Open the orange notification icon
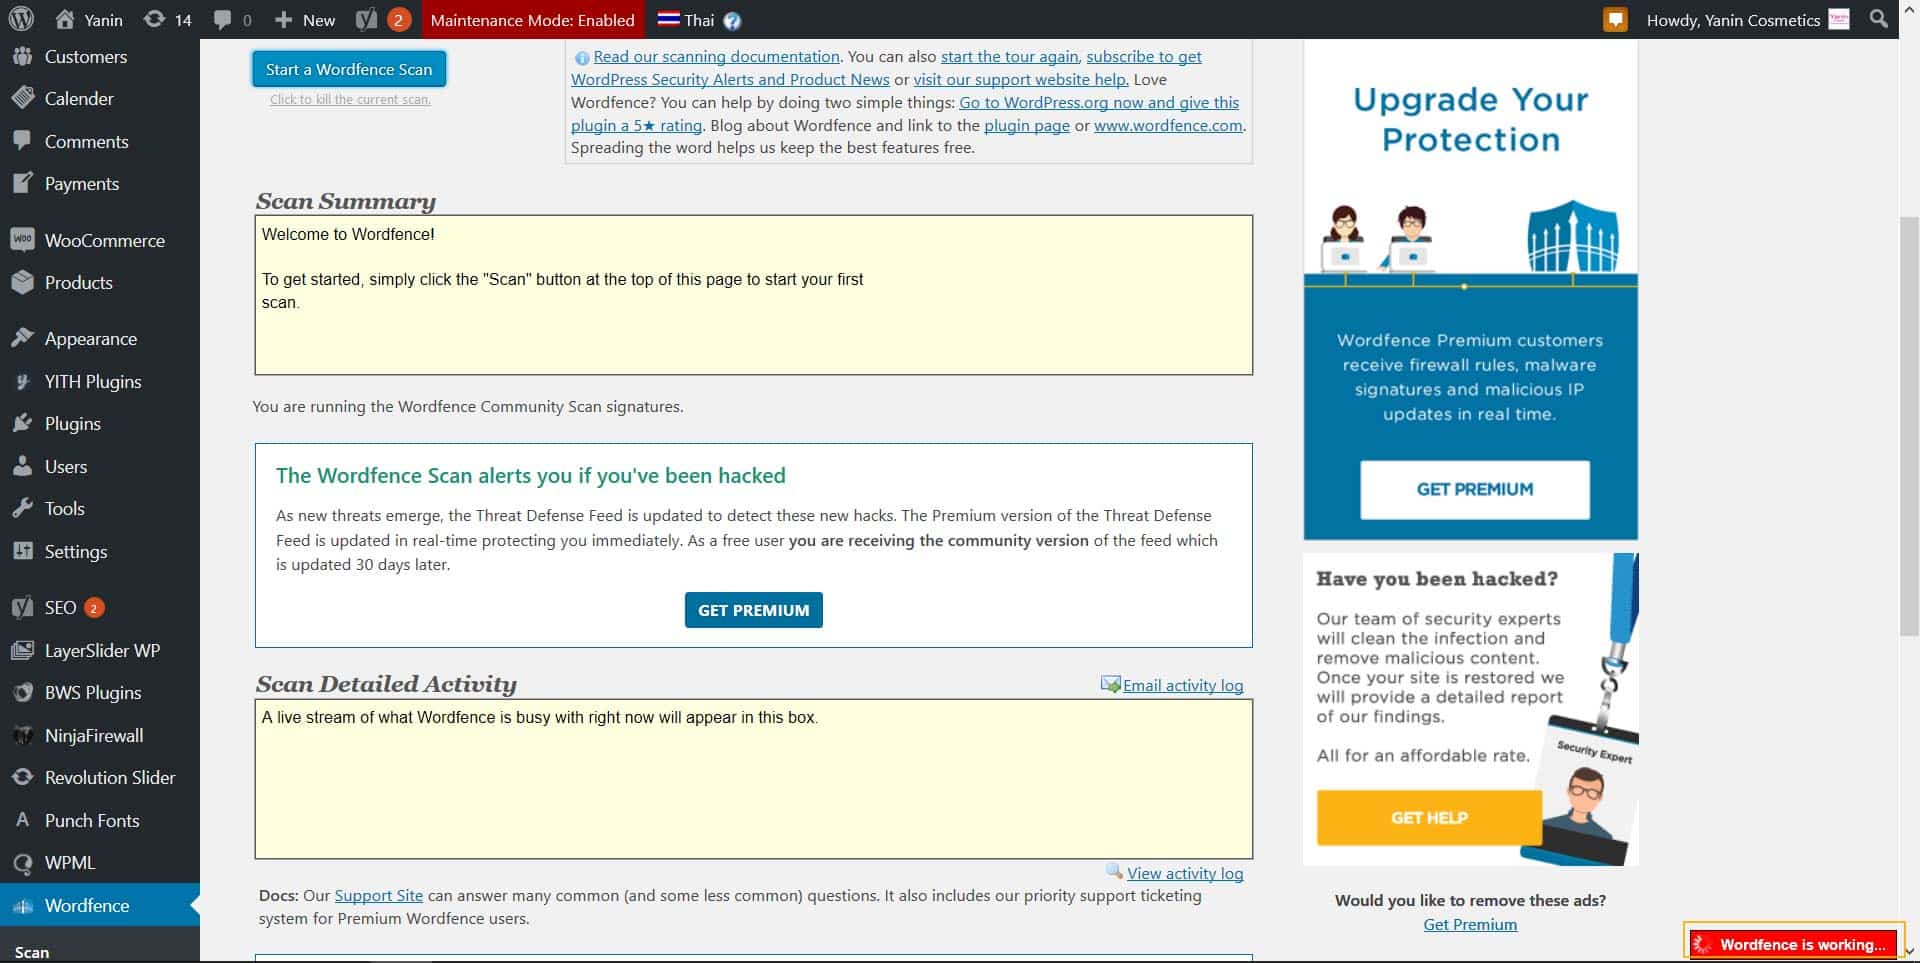Screen dimensions: 1920x963 (x=1615, y=20)
